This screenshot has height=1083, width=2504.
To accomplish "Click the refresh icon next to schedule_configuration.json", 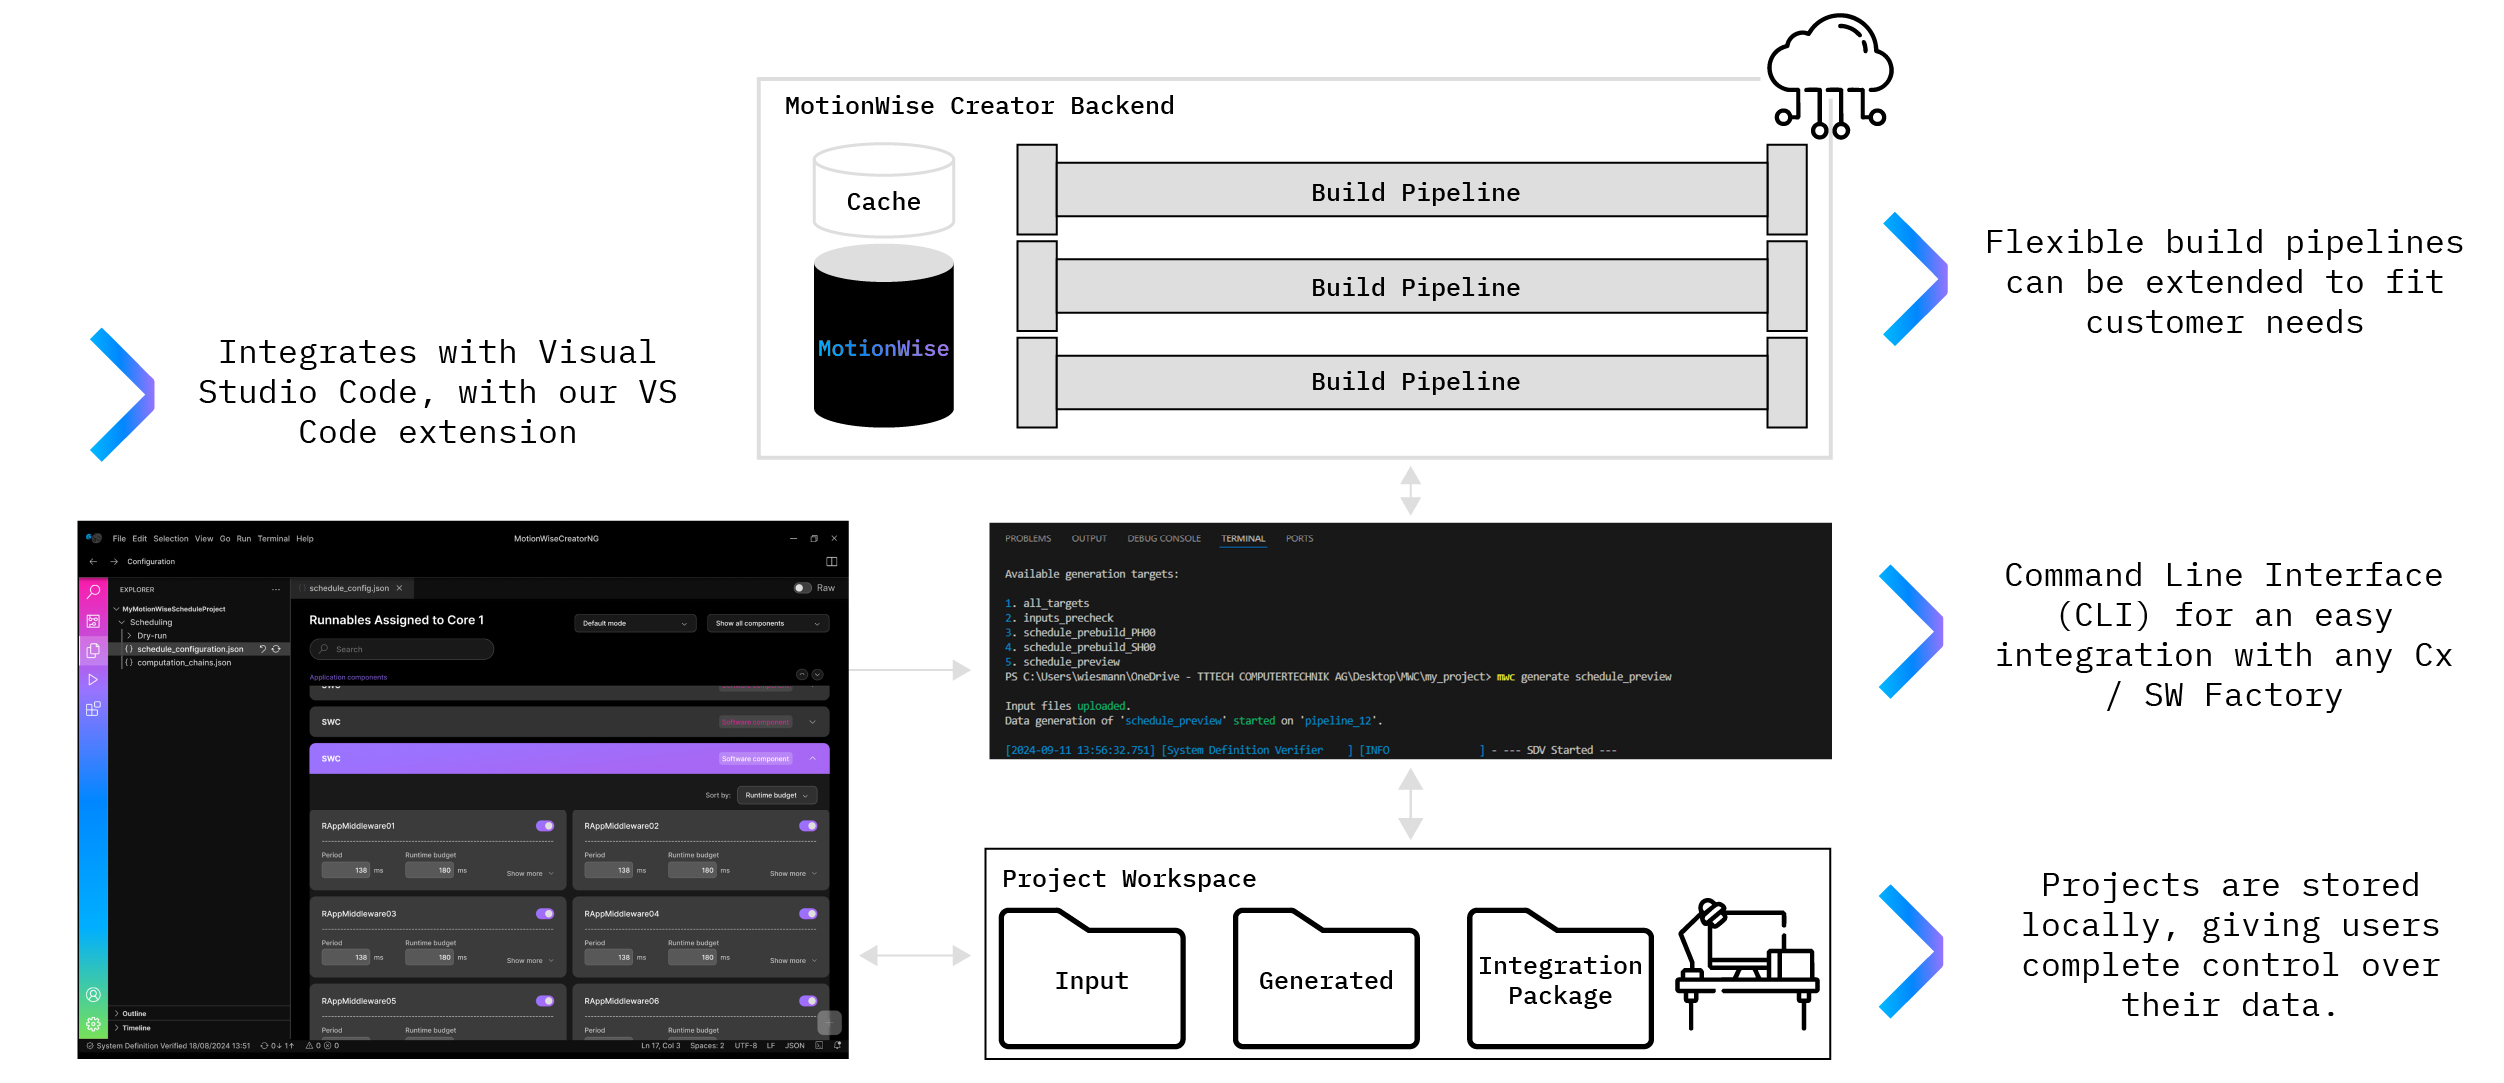I will tap(276, 649).
